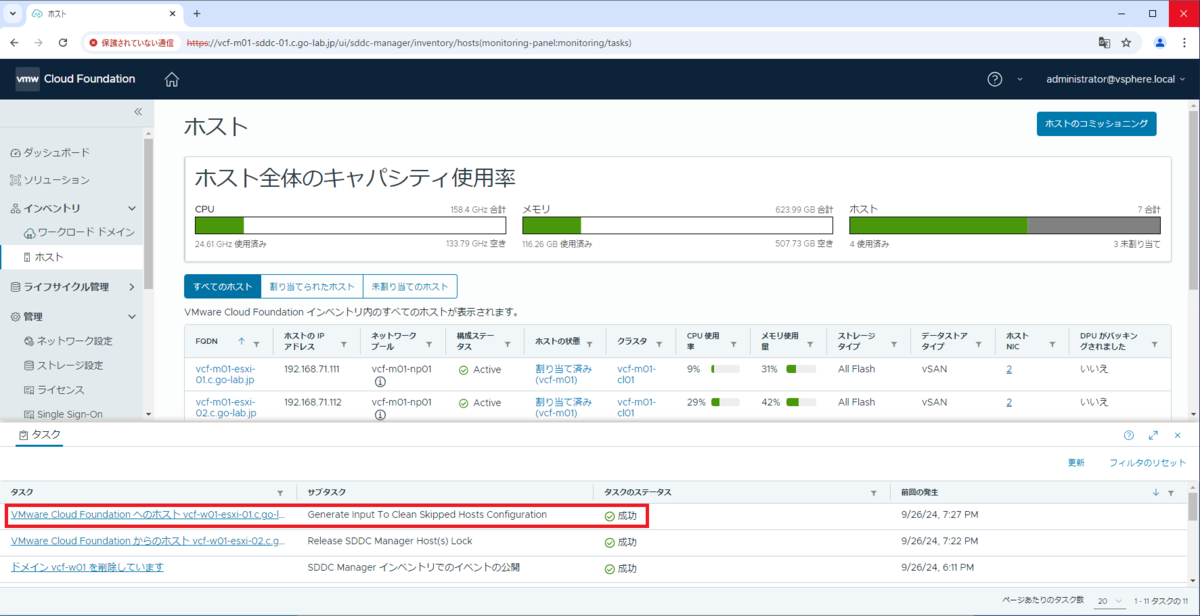Filter the ホストの IP アドレス column
This screenshot has height=616, width=1200.
click(x=344, y=343)
